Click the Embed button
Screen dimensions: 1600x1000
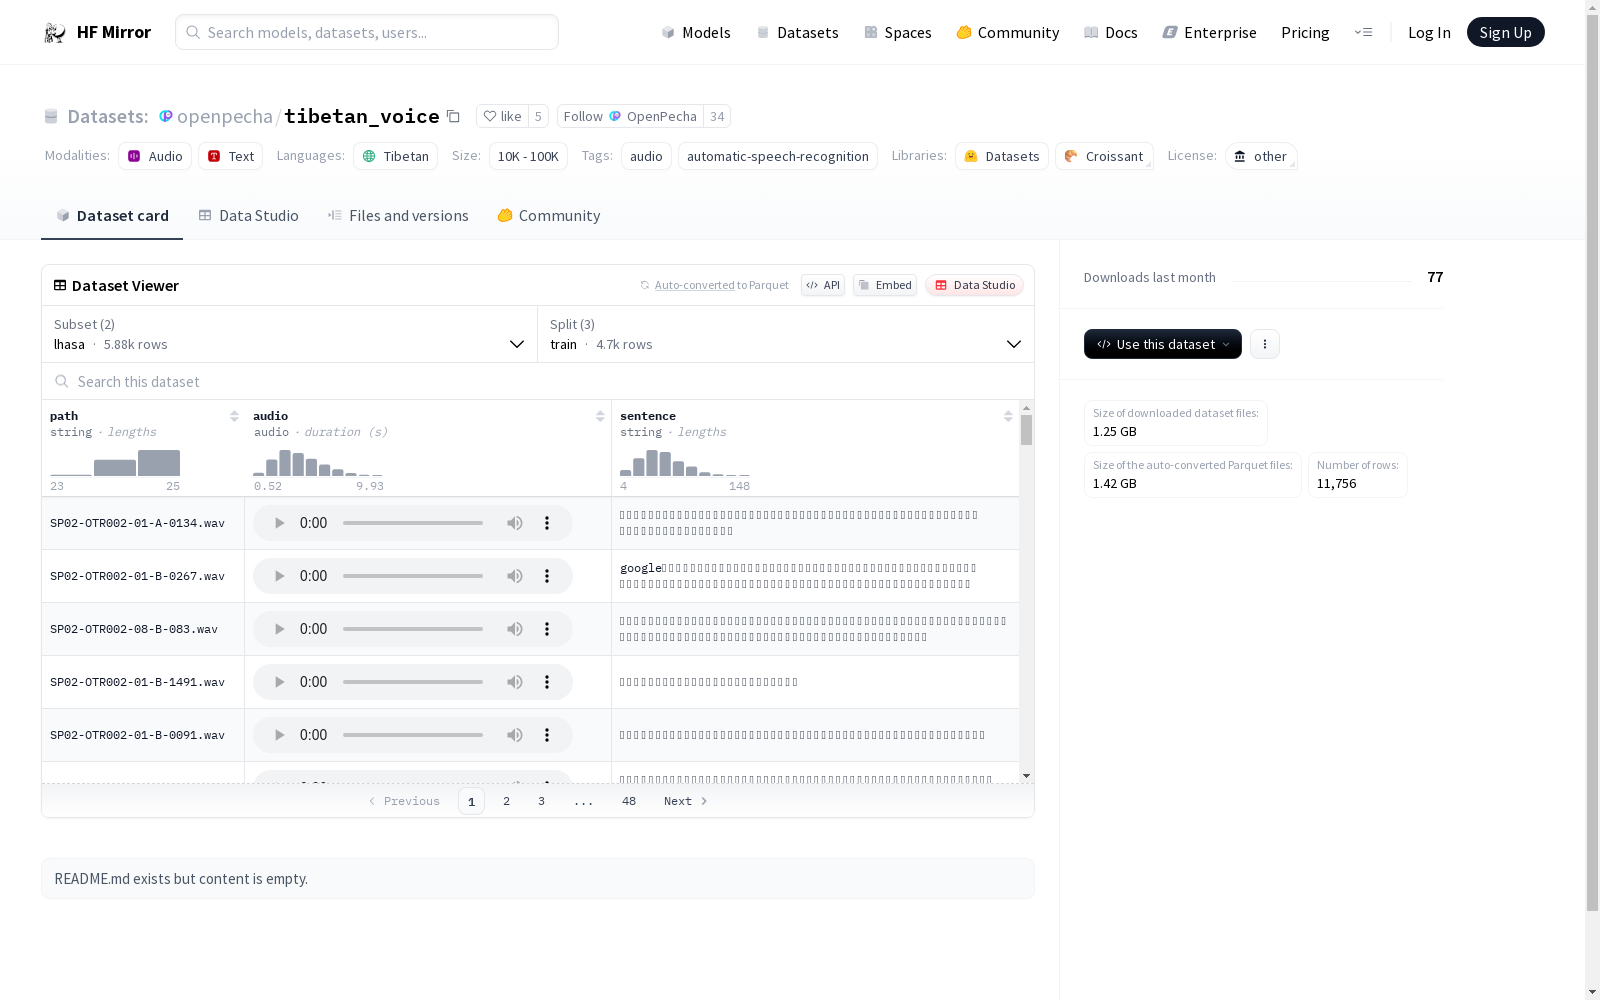(885, 285)
